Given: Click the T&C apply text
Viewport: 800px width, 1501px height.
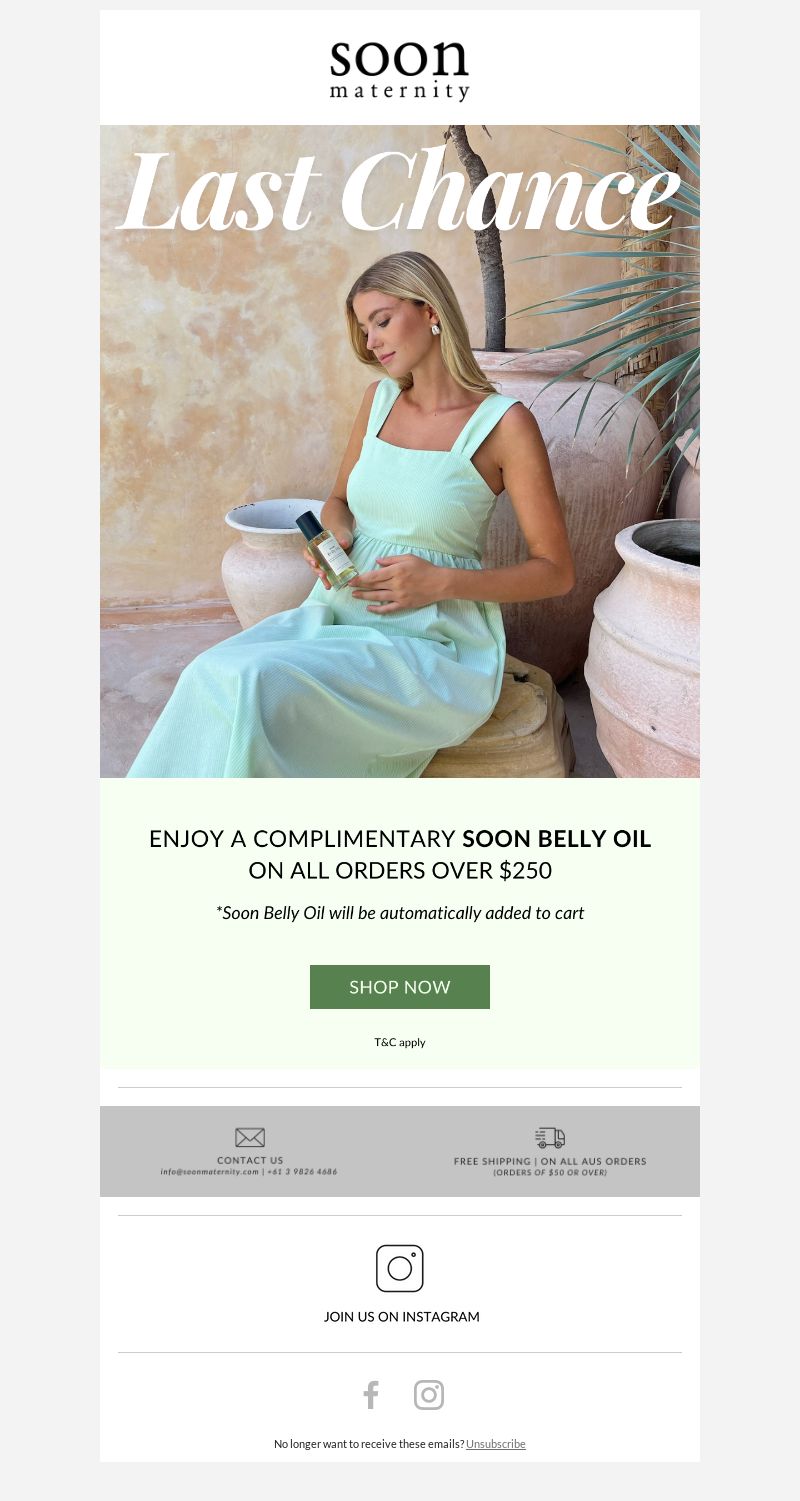Looking at the screenshot, I should pyautogui.click(x=400, y=1042).
